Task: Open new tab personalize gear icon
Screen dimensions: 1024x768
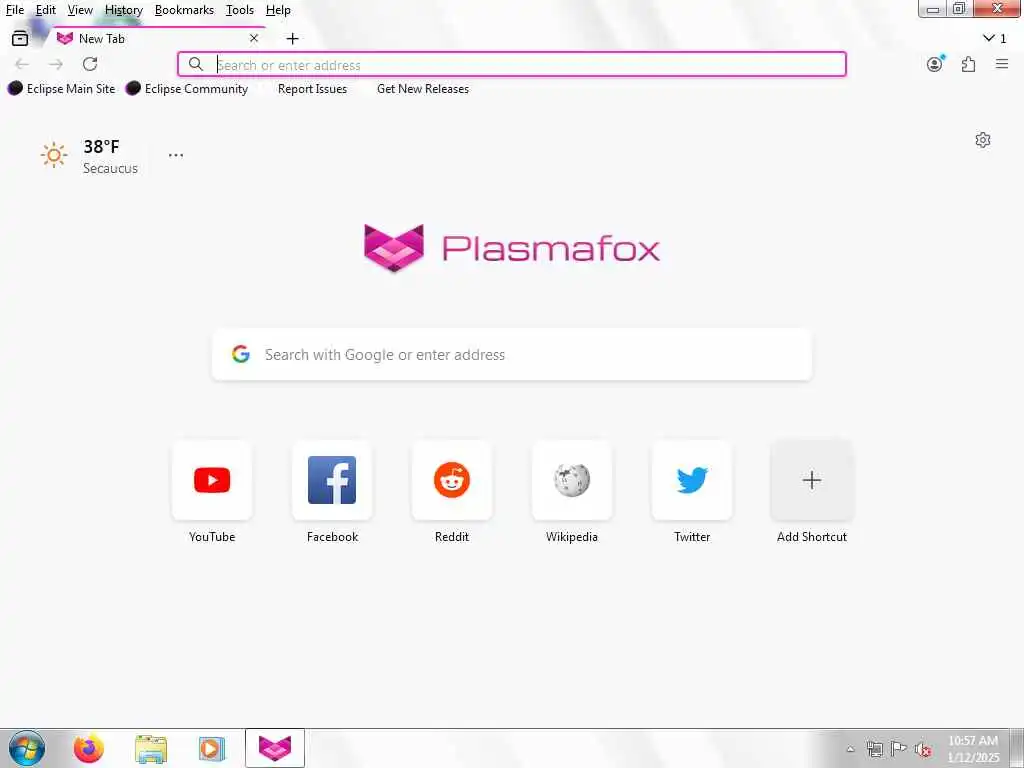Action: [983, 140]
